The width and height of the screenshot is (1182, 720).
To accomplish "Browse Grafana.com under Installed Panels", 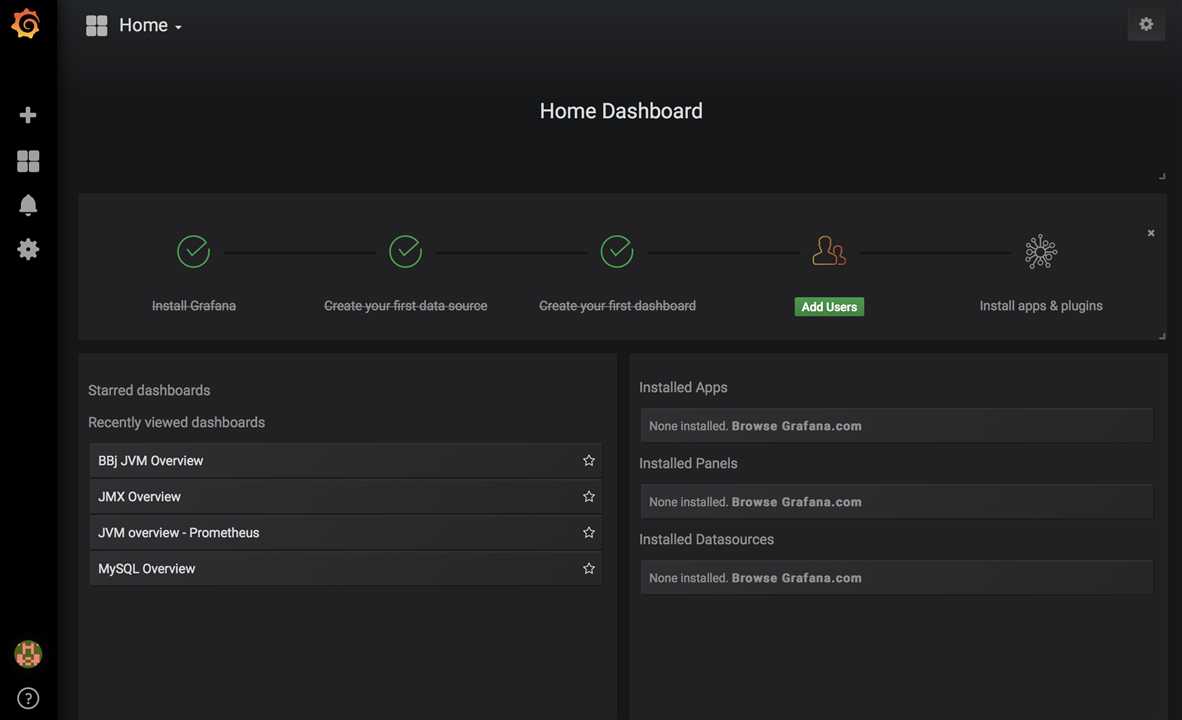I will [x=796, y=502].
